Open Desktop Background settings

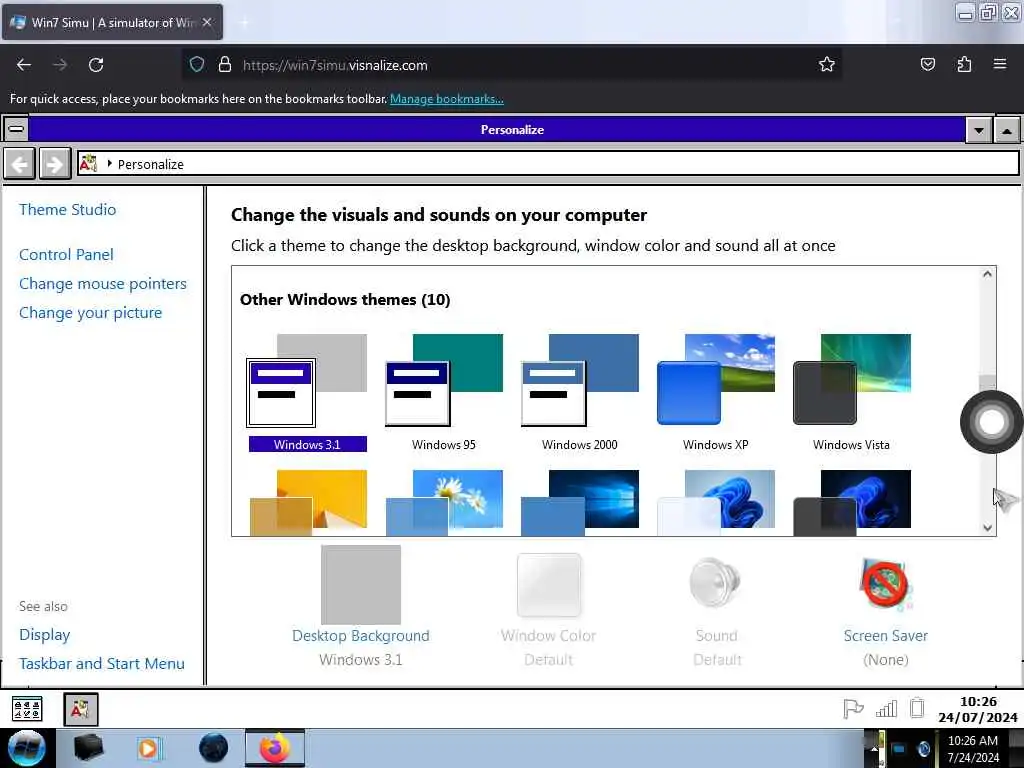pyautogui.click(x=360, y=606)
